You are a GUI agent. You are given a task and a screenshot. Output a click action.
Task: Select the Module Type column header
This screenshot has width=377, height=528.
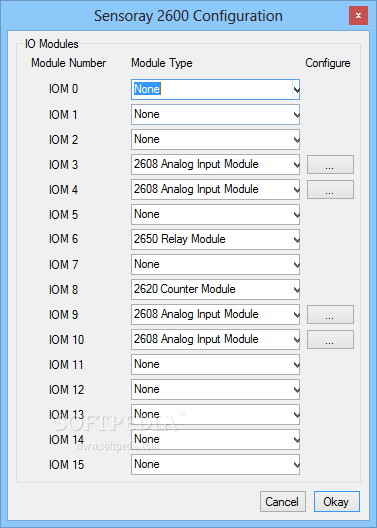coord(162,63)
